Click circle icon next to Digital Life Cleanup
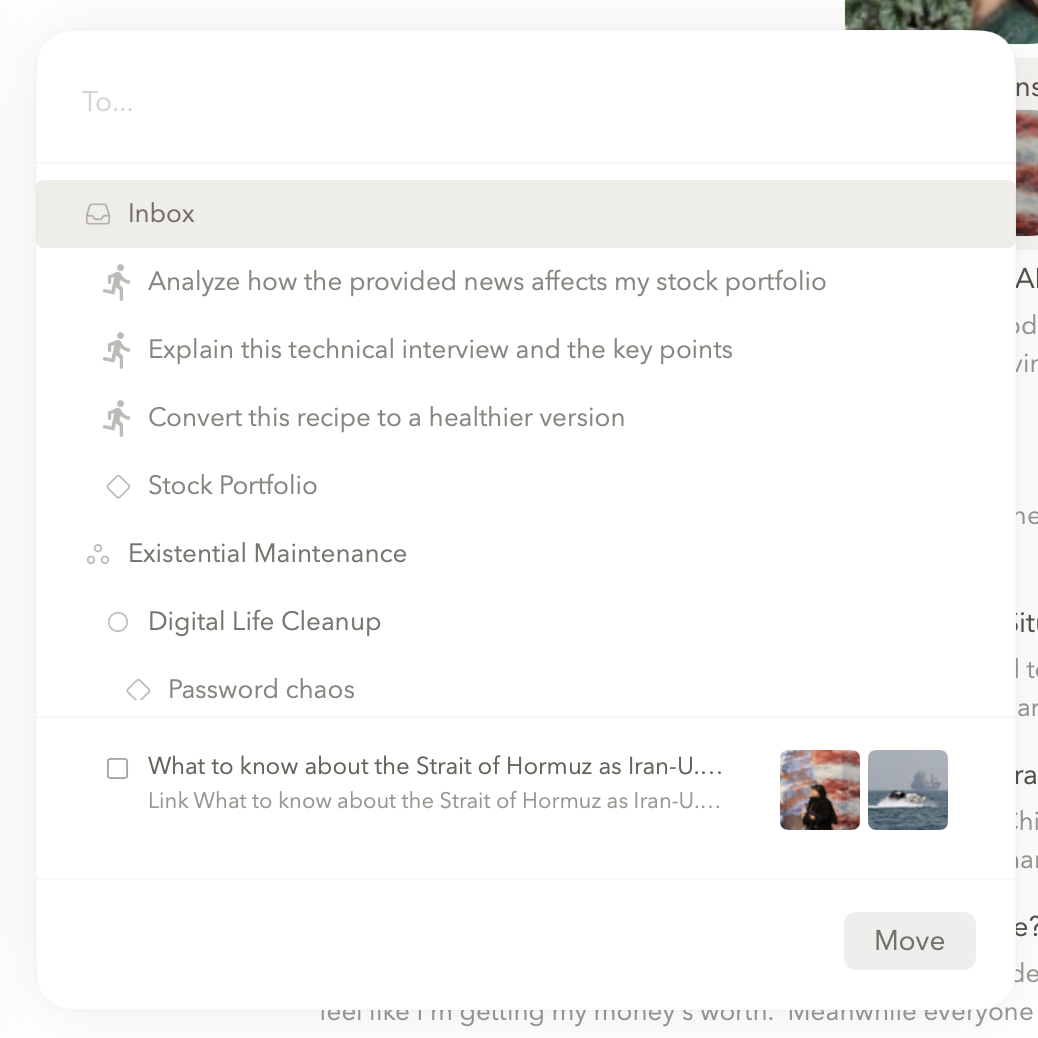 [118, 622]
